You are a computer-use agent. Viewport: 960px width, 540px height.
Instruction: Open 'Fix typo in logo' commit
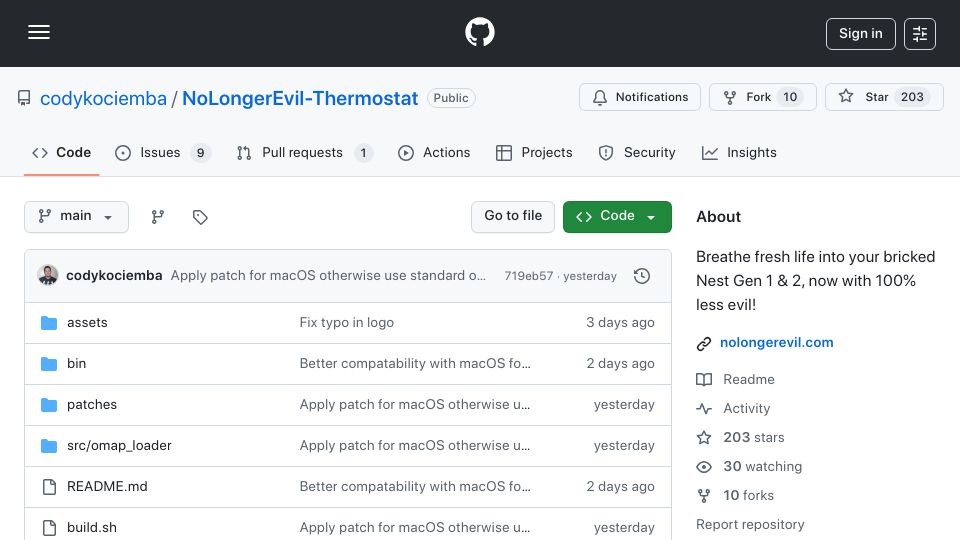(x=347, y=323)
